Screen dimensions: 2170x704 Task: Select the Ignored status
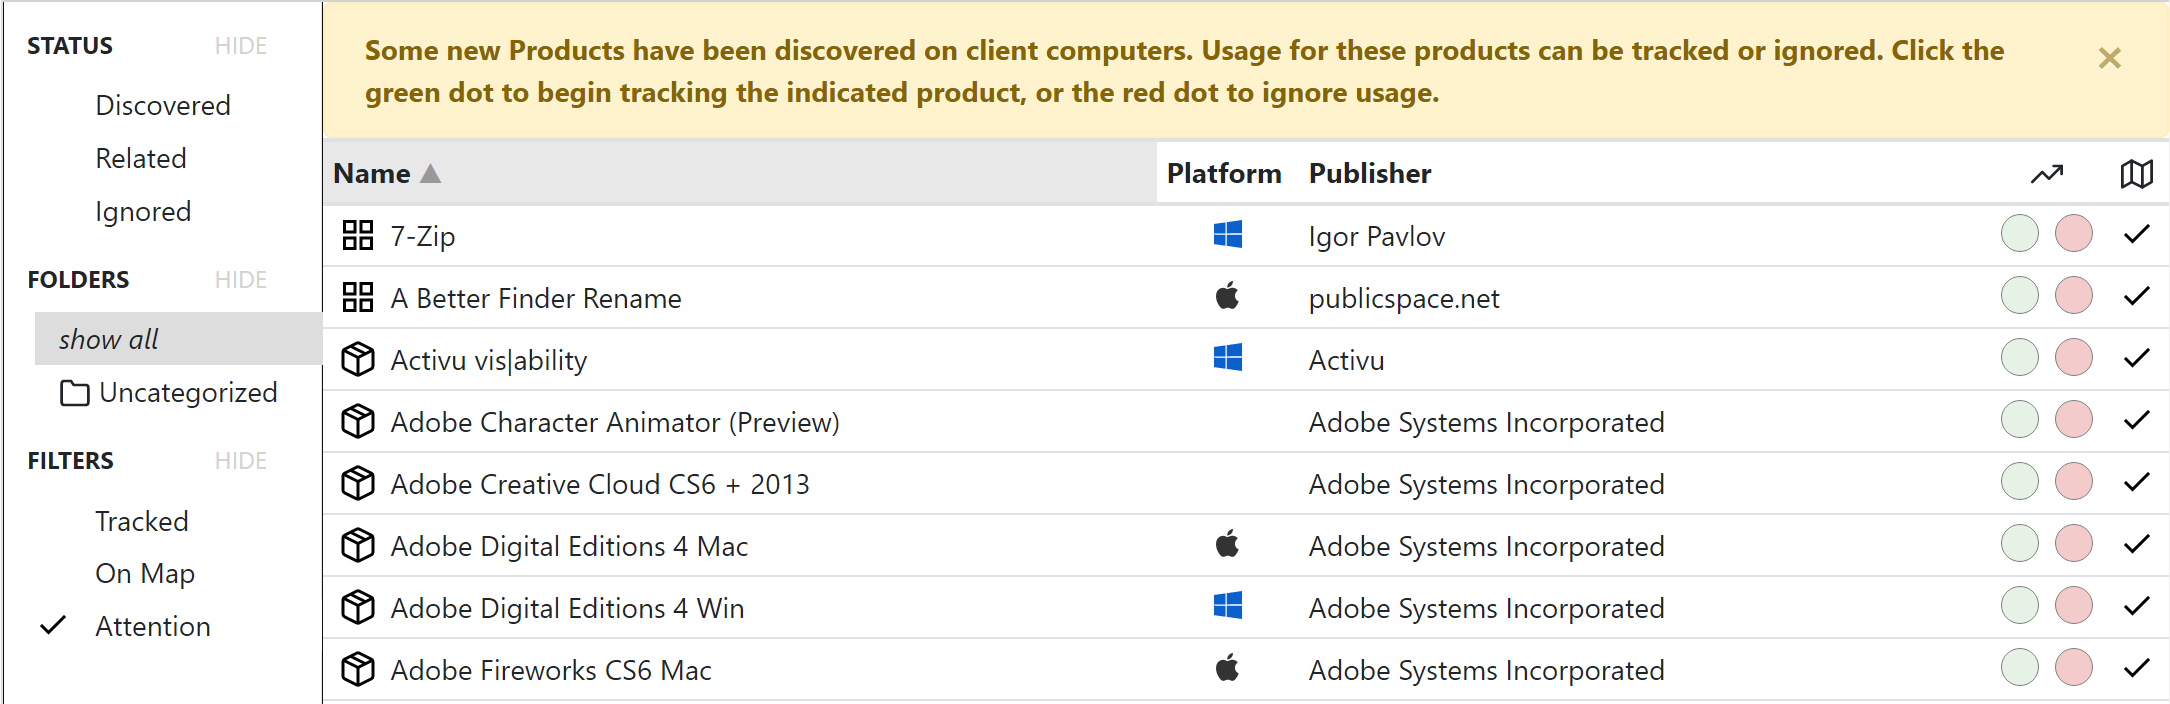pos(143,211)
